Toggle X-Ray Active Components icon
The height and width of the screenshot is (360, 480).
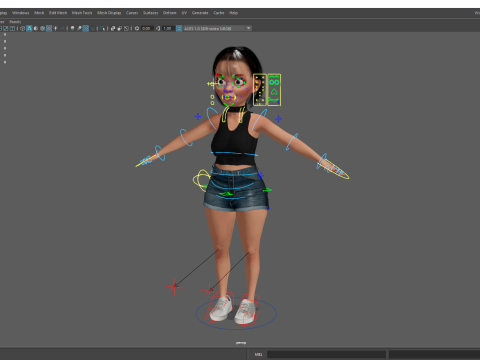(120, 28)
